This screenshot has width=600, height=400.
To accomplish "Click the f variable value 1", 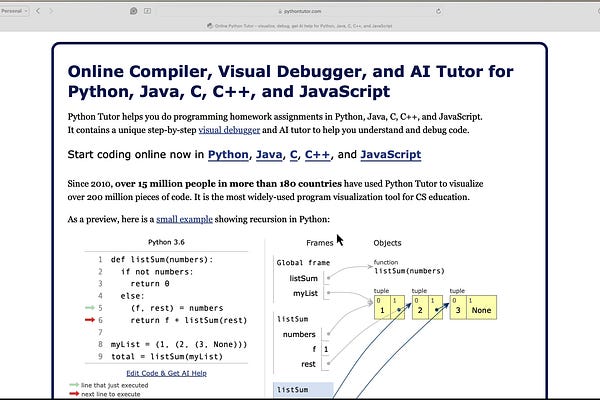I will point(326,349).
